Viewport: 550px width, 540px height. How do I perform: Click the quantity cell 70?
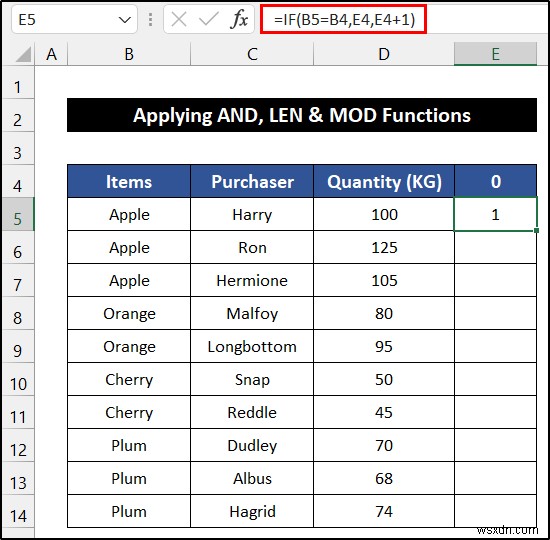click(x=384, y=445)
